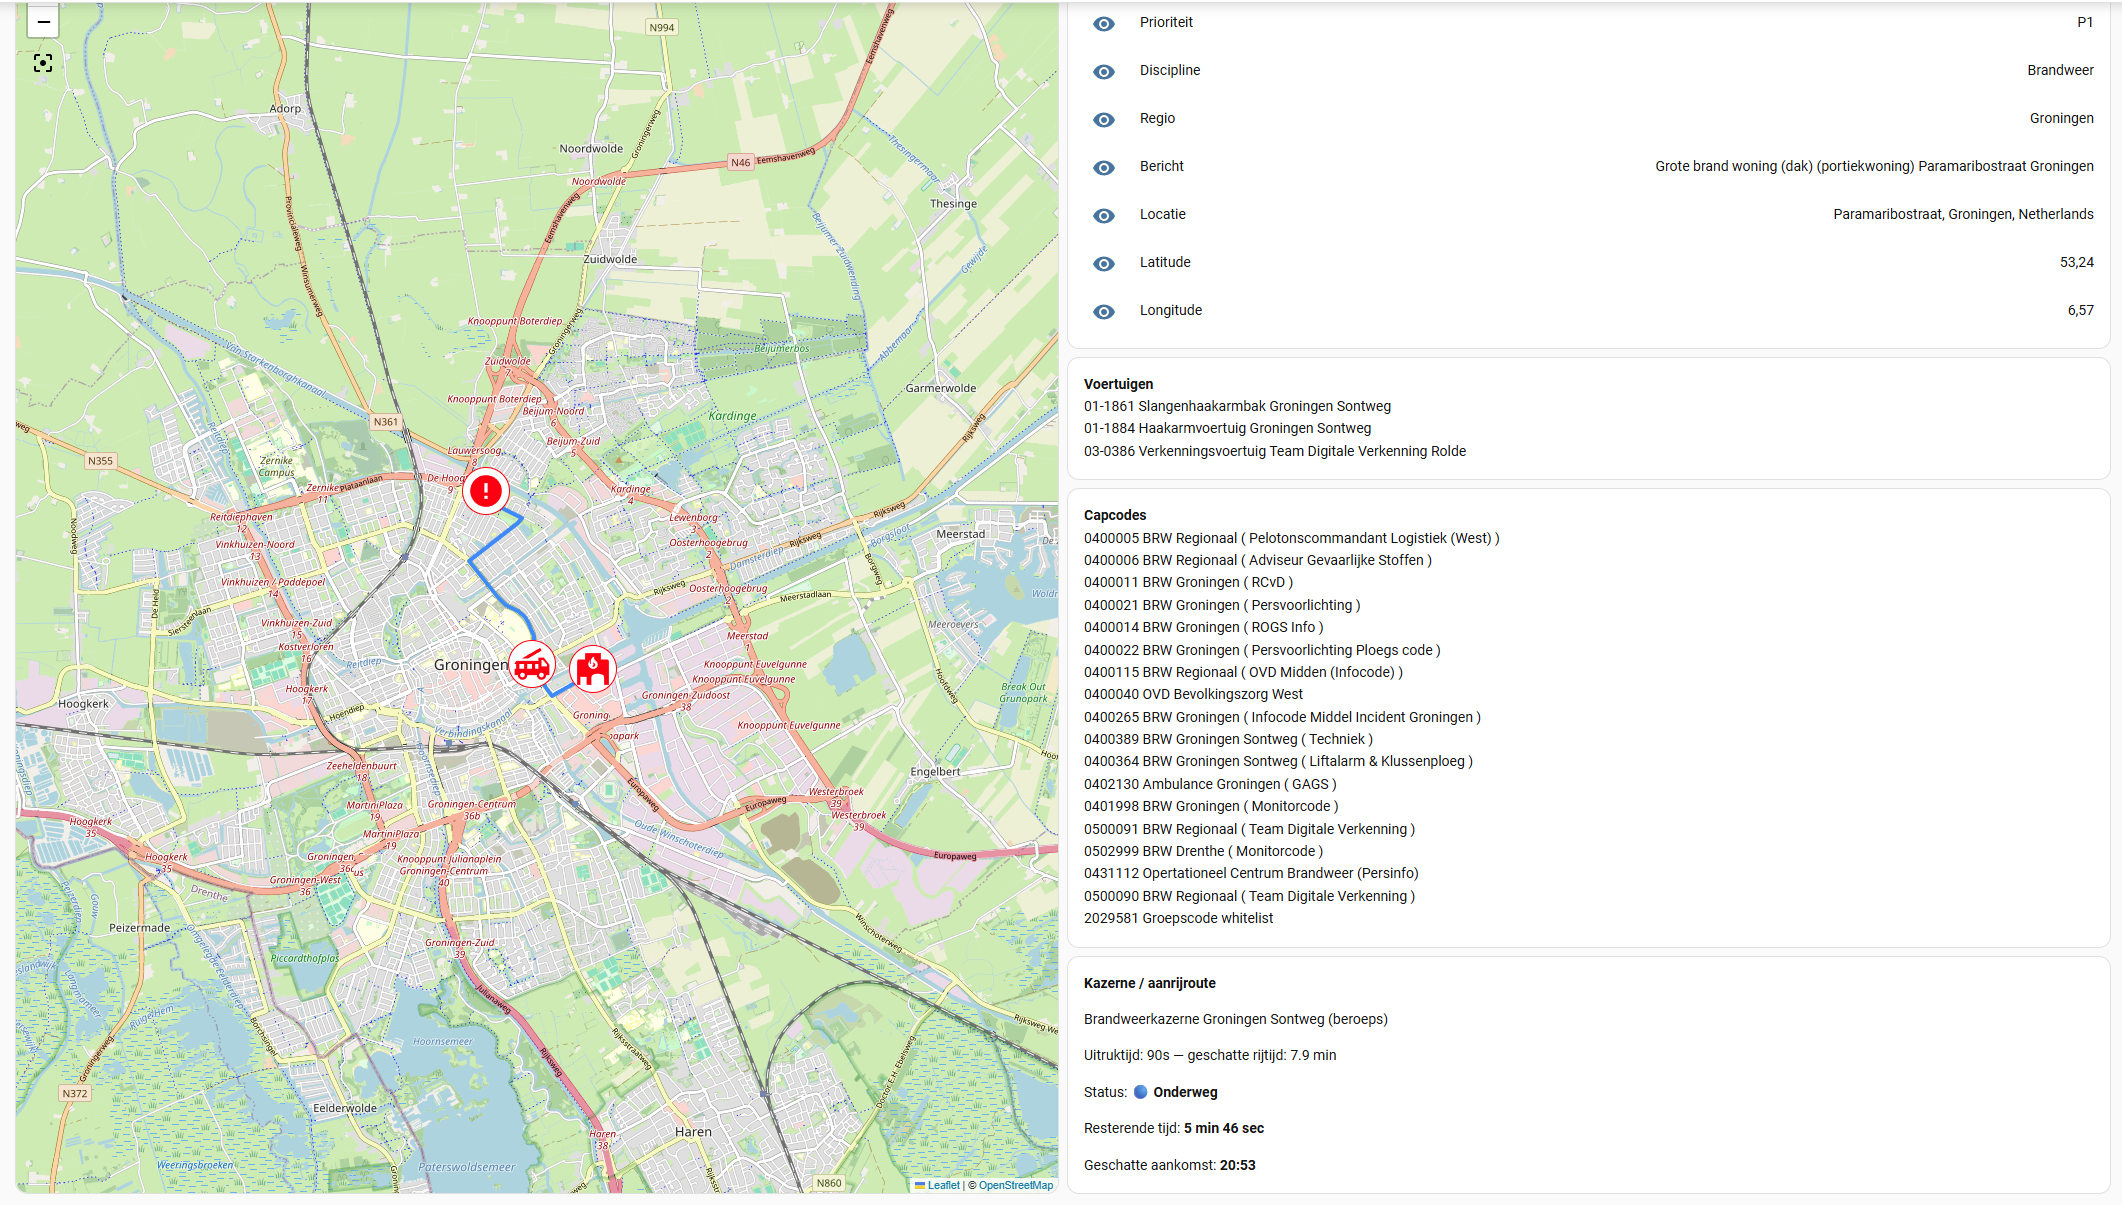The image size is (2122, 1205).
Task: Toggle eye icon beside Longitude
Action: click(1104, 311)
